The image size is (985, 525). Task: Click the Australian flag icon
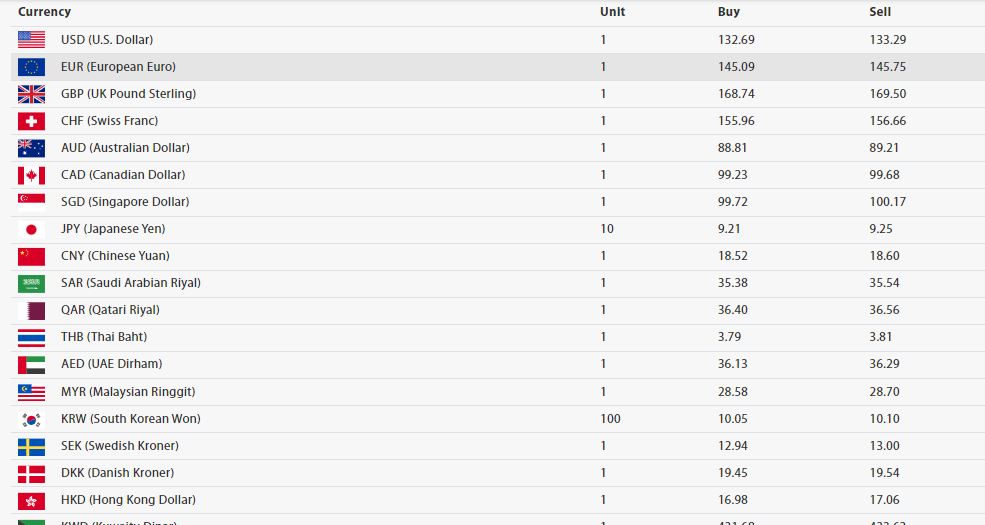tap(31, 148)
